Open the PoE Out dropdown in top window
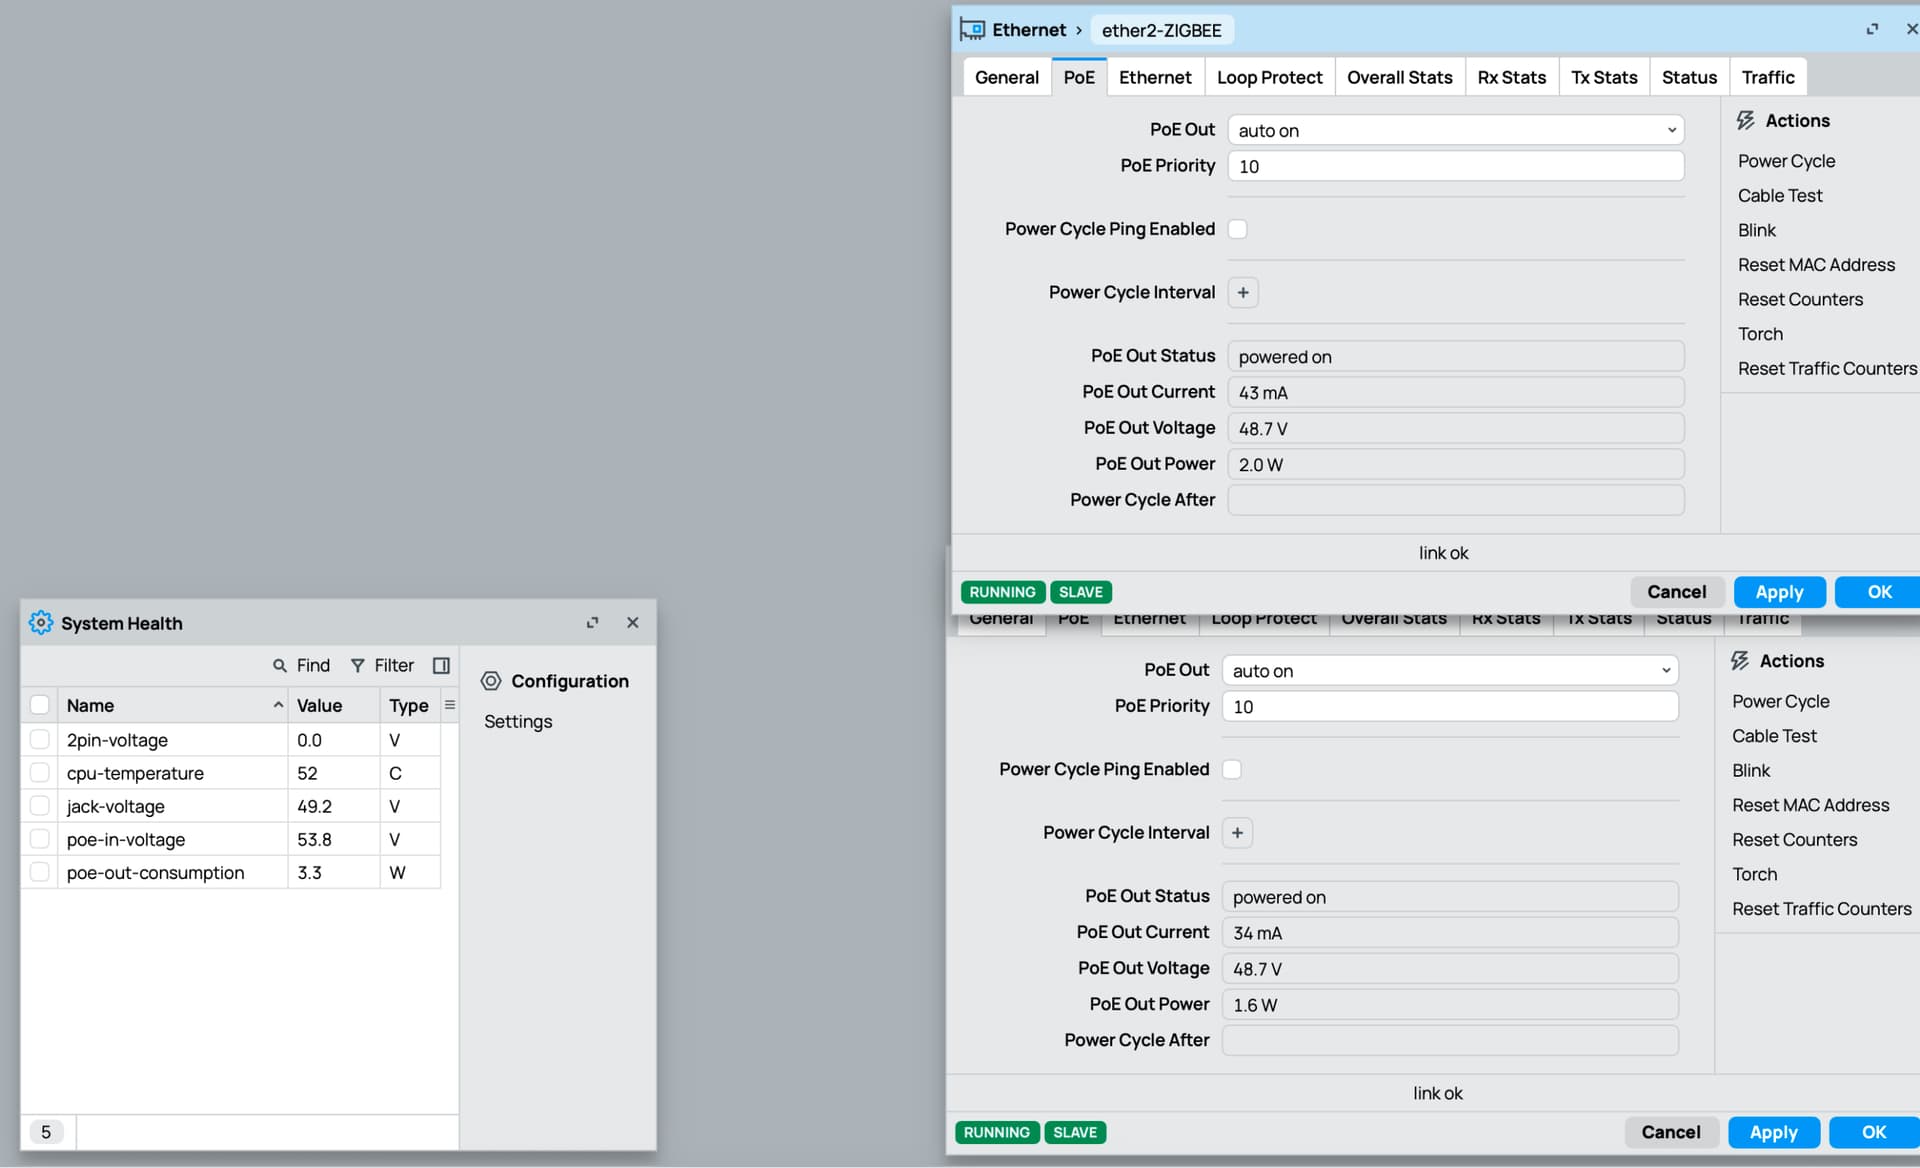Screen dimensions: 1920x1168 click(1455, 130)
